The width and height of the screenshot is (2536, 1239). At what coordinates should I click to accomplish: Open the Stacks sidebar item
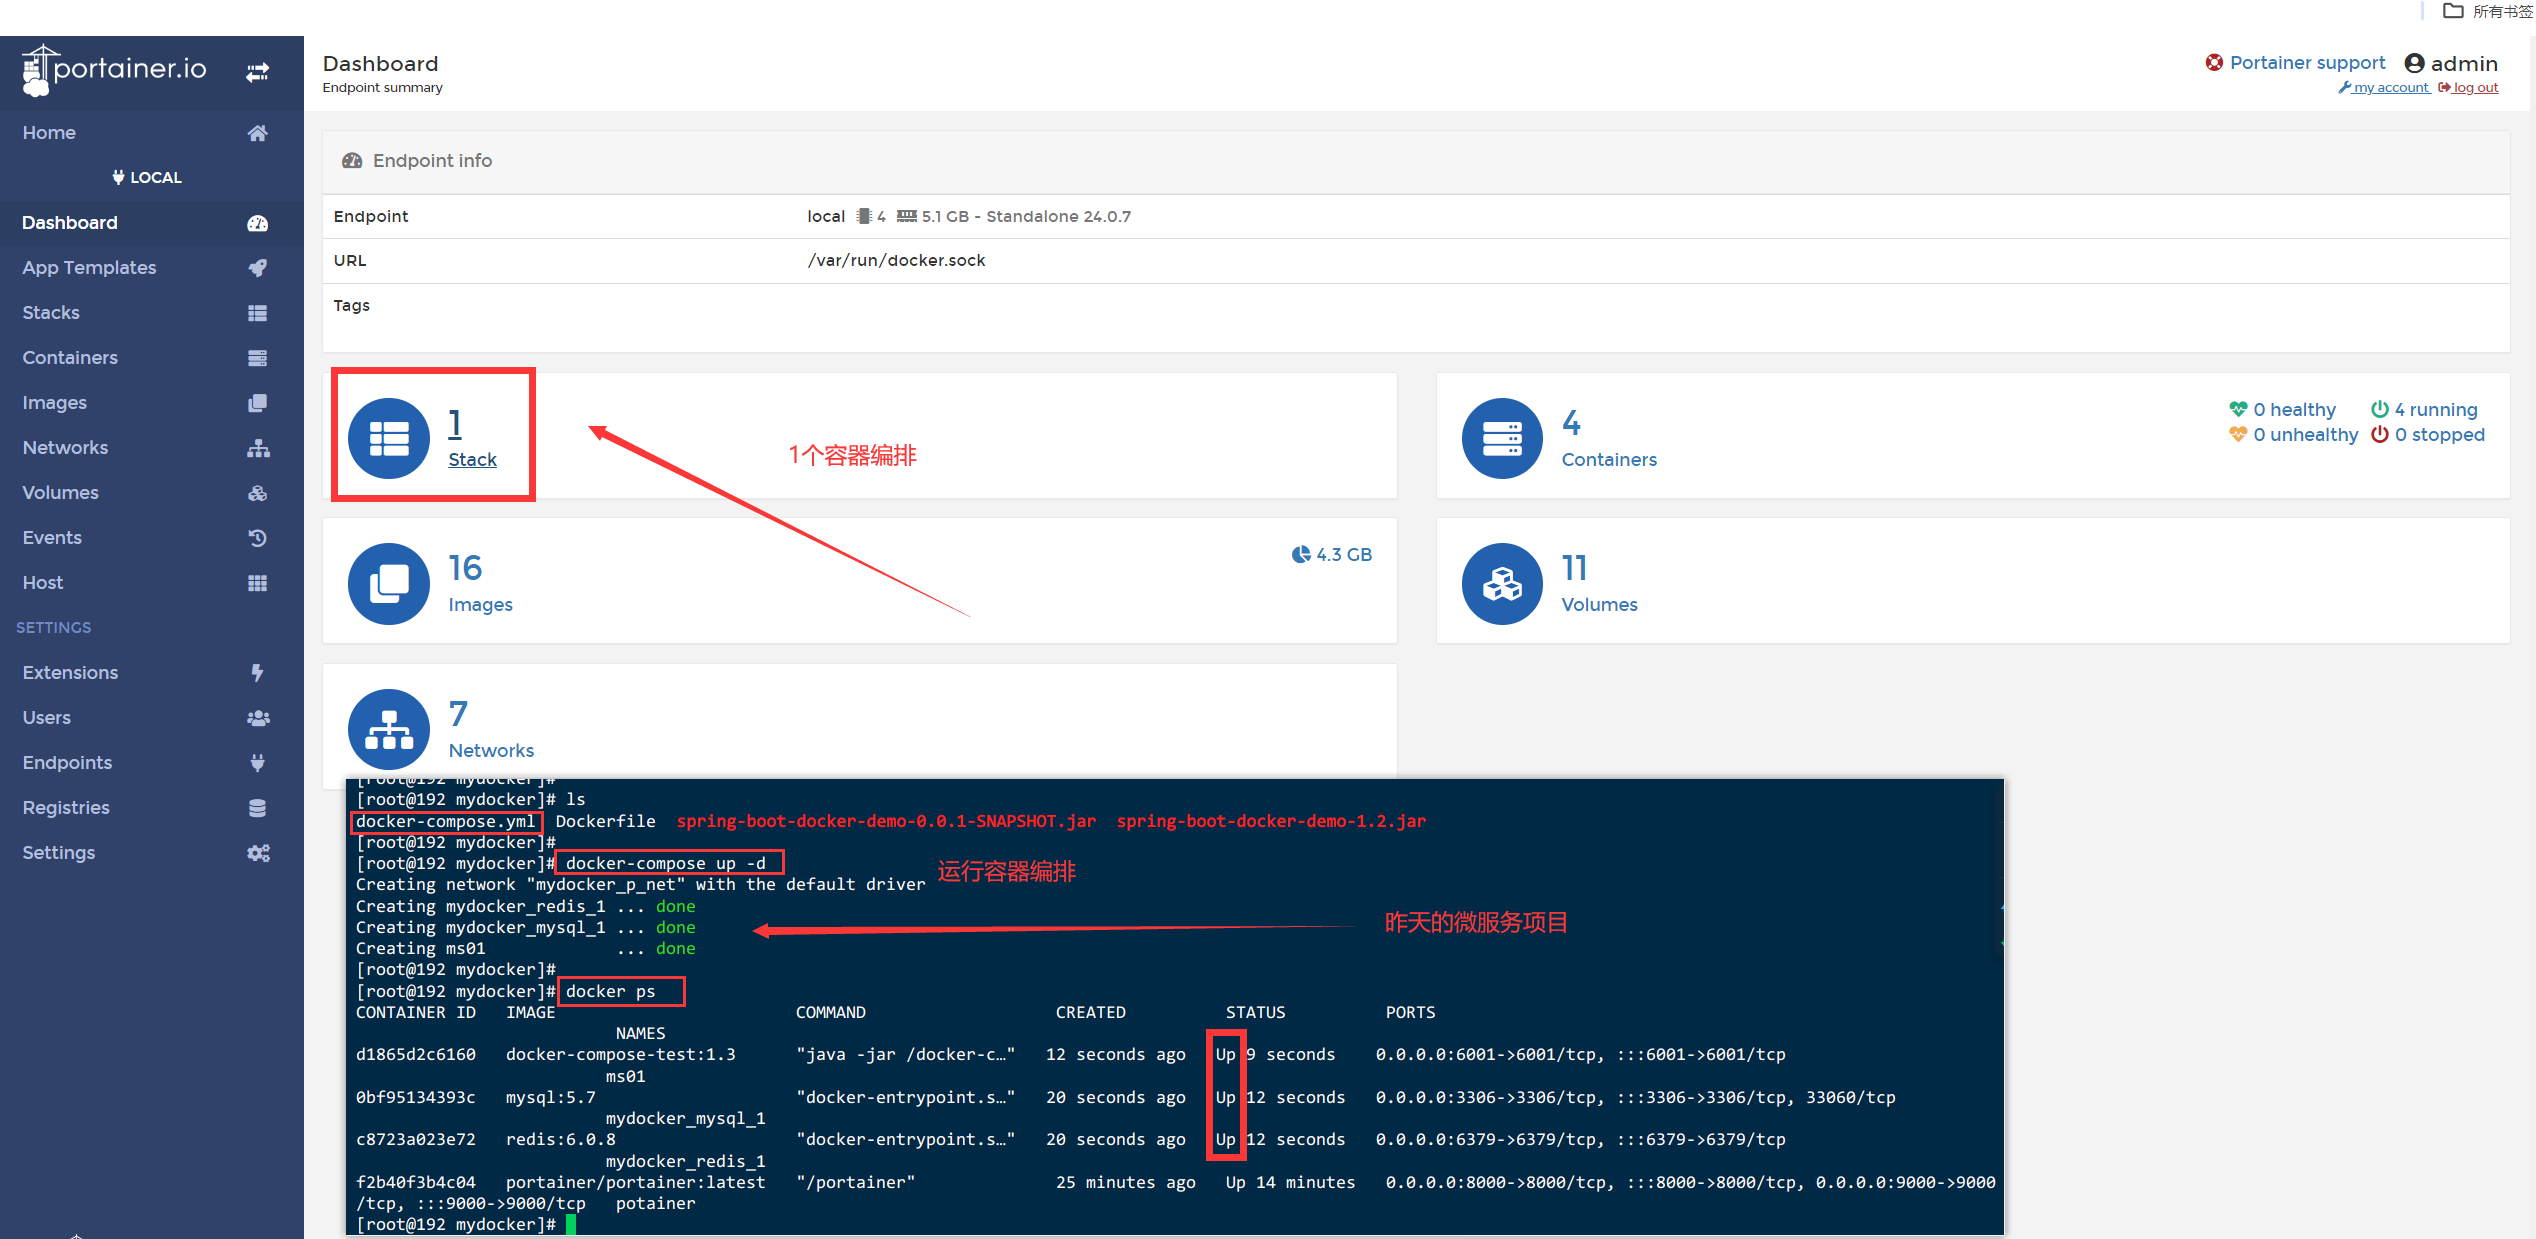point(51,312)
